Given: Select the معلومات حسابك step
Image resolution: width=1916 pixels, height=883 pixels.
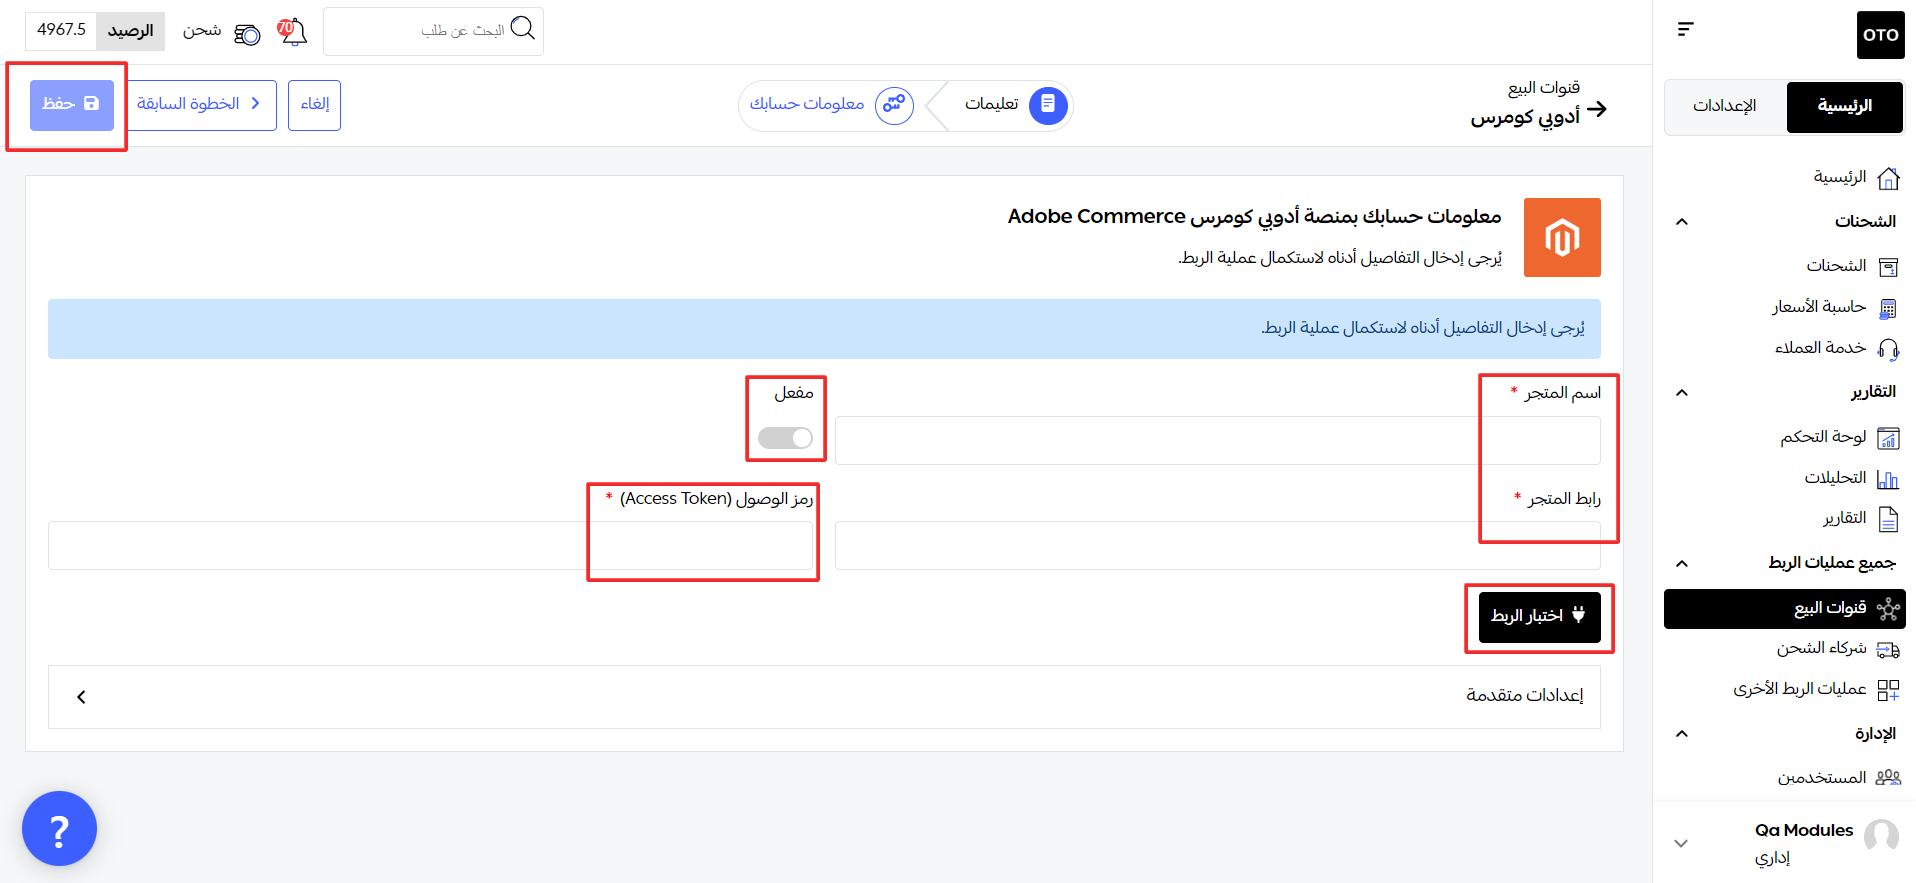Looking at the screenshot, I should [830, 105].
